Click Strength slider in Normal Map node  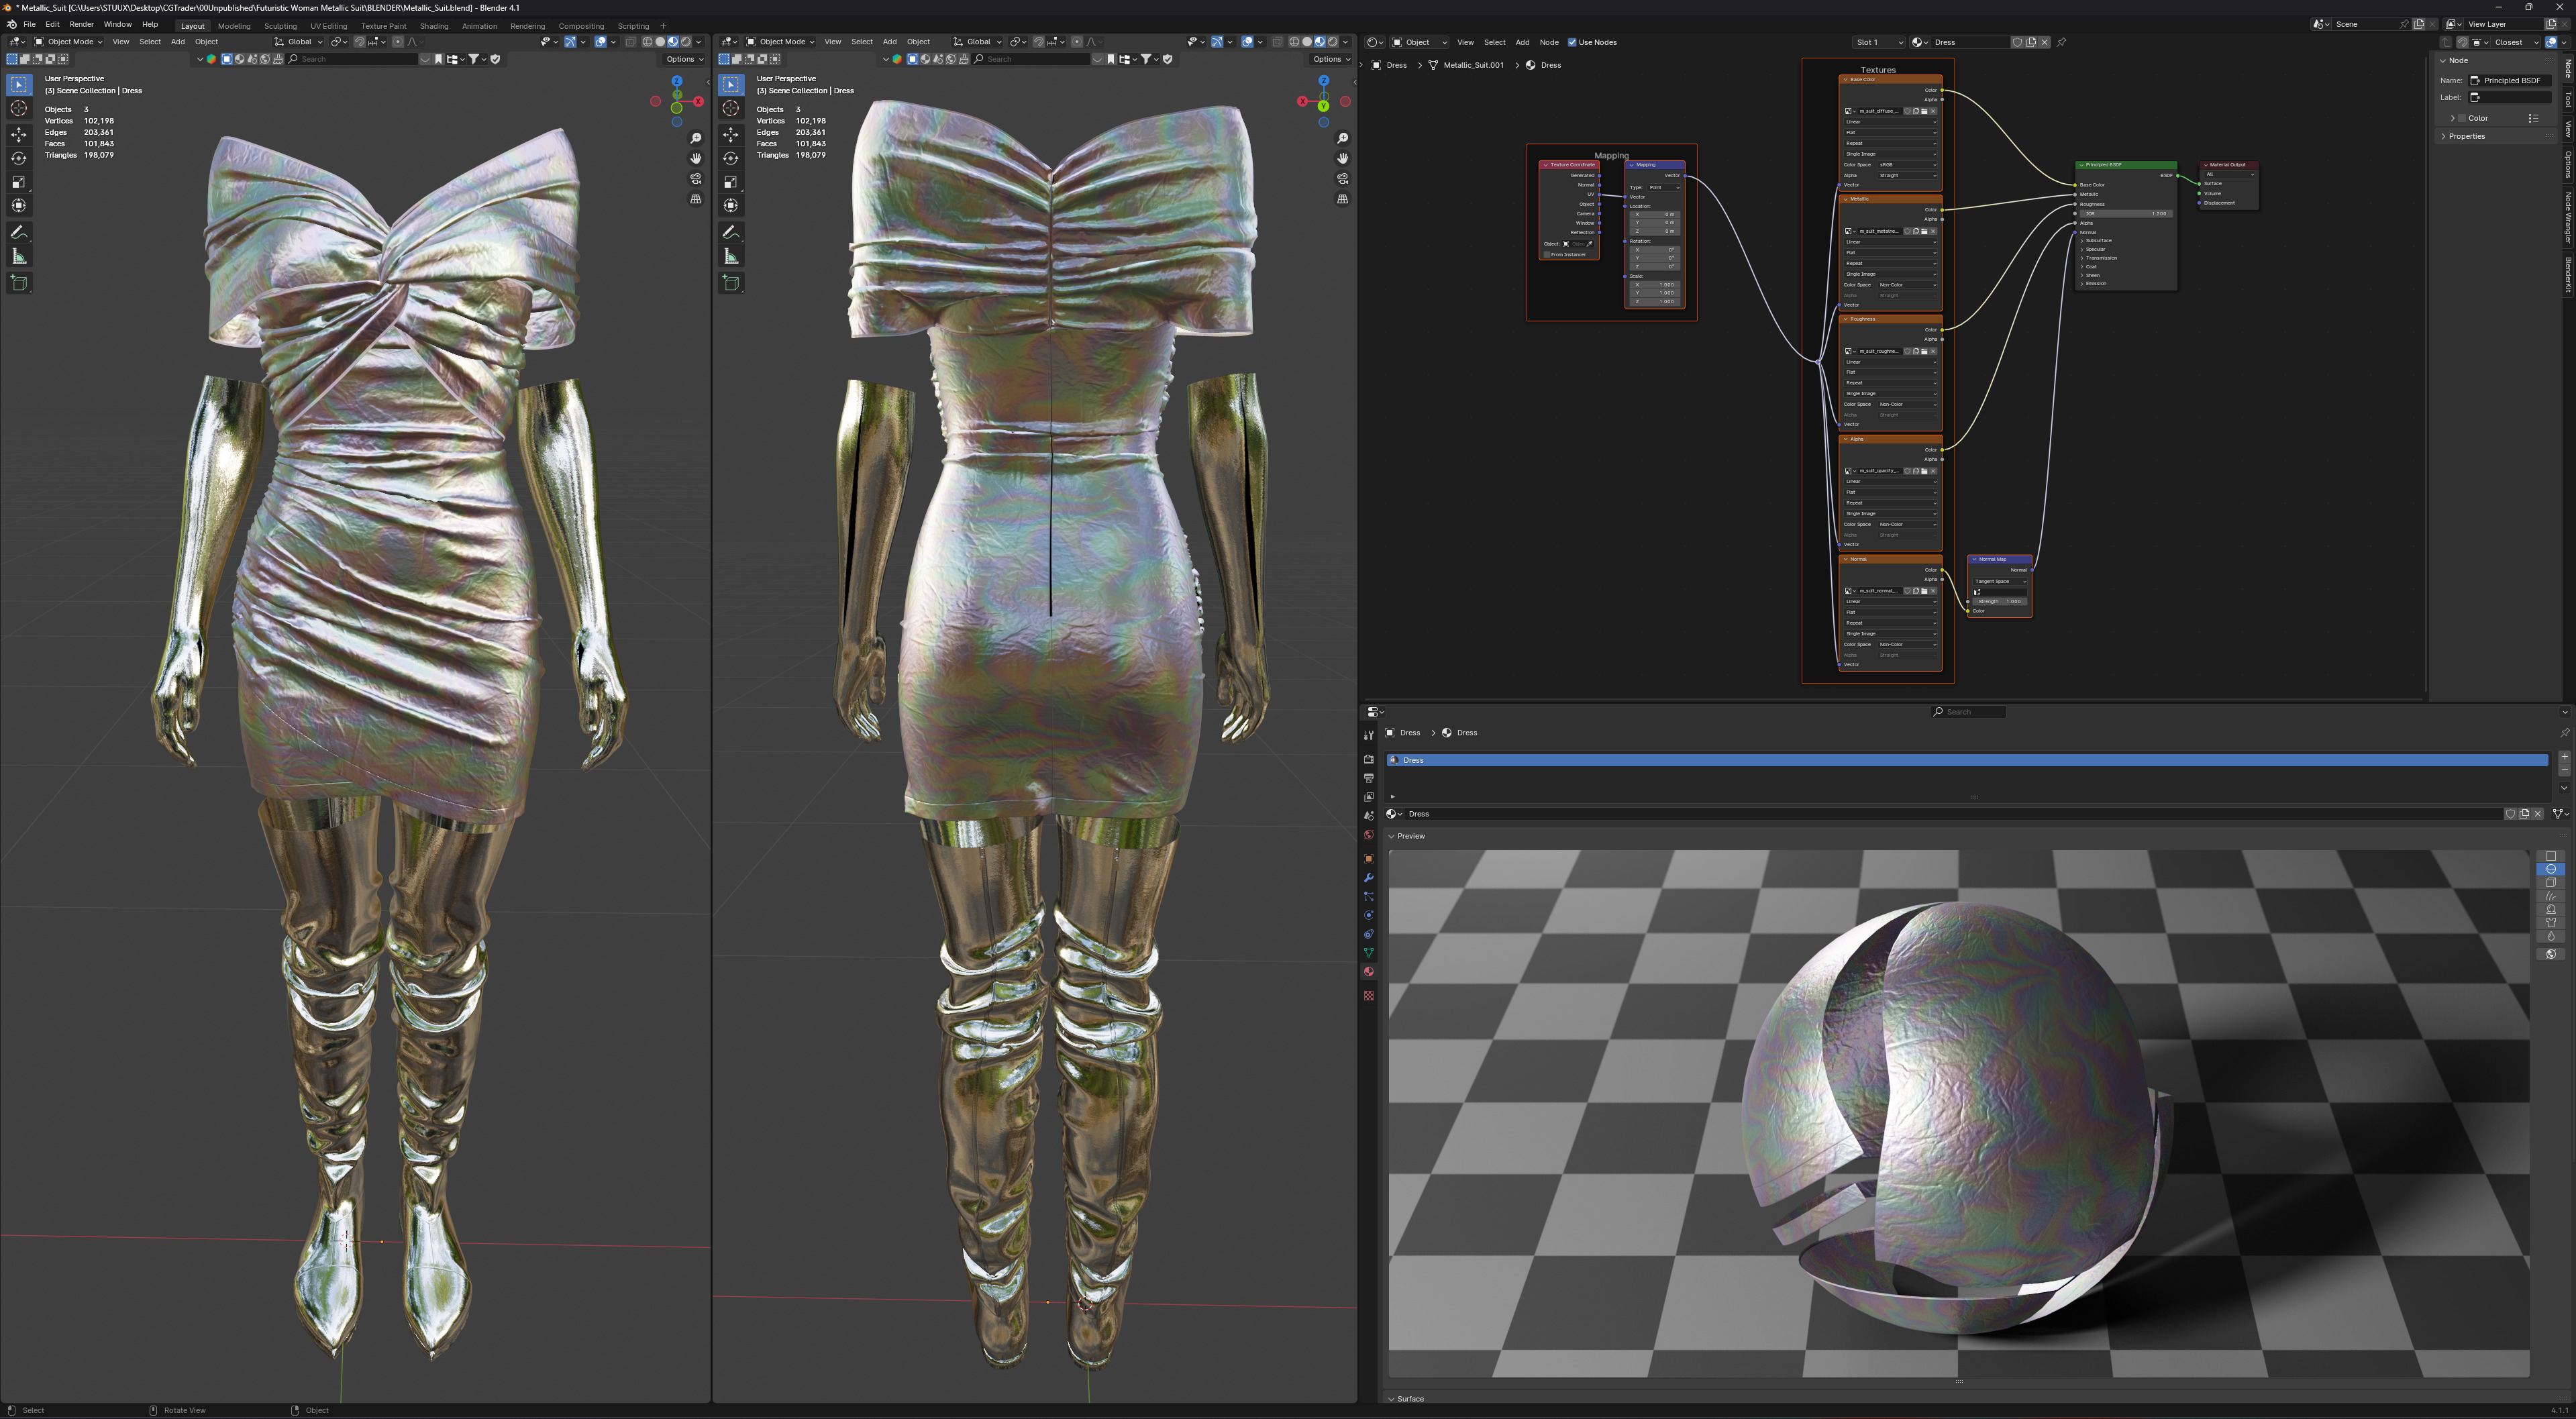[x=2000, y=601]
